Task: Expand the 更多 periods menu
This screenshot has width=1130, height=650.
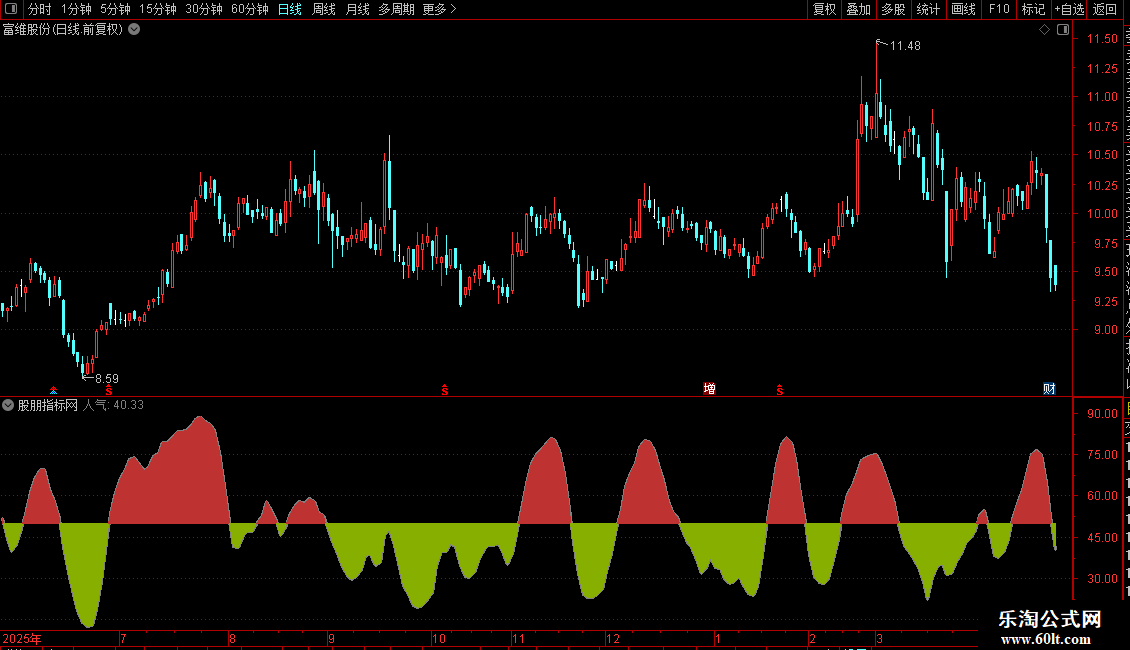Action: tap(439, 9)
